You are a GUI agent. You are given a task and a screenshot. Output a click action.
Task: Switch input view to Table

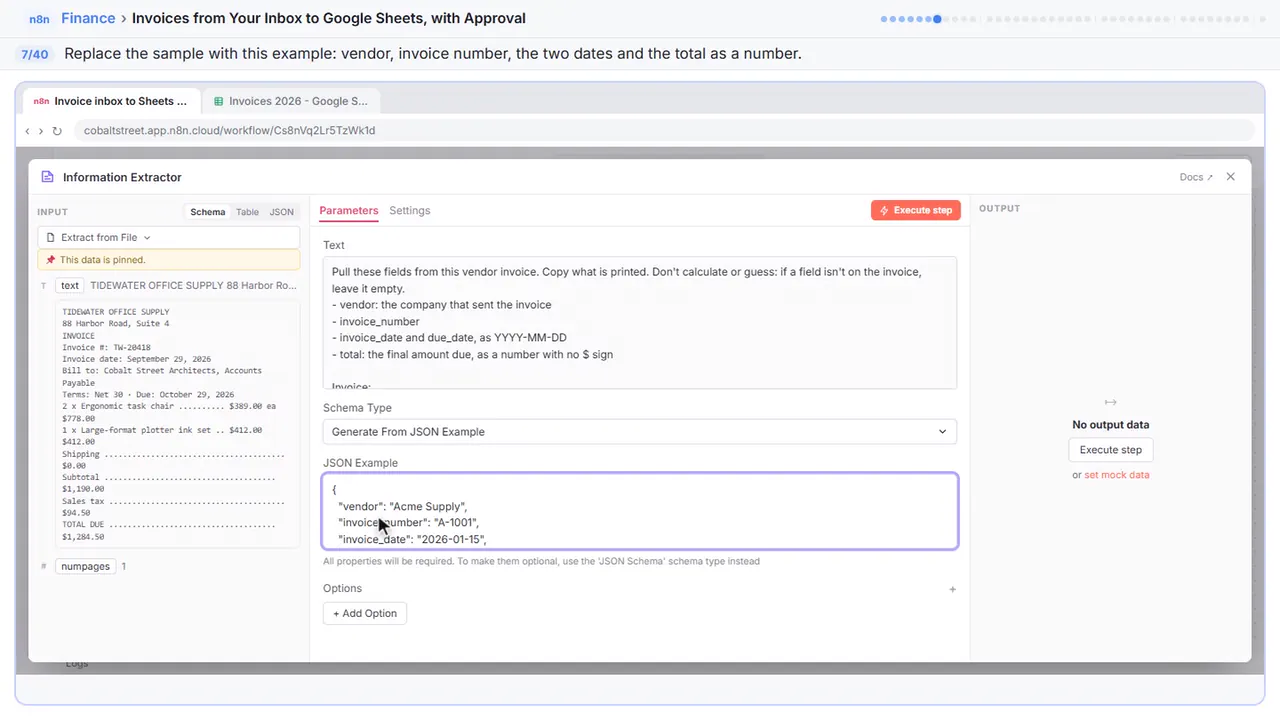247,212
